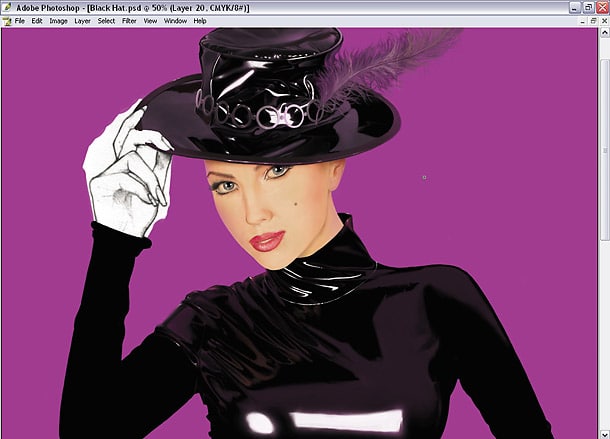The width and height of the screenshot is (610, 439).
Task: Open the Filter menu
Action: [129, 21]
